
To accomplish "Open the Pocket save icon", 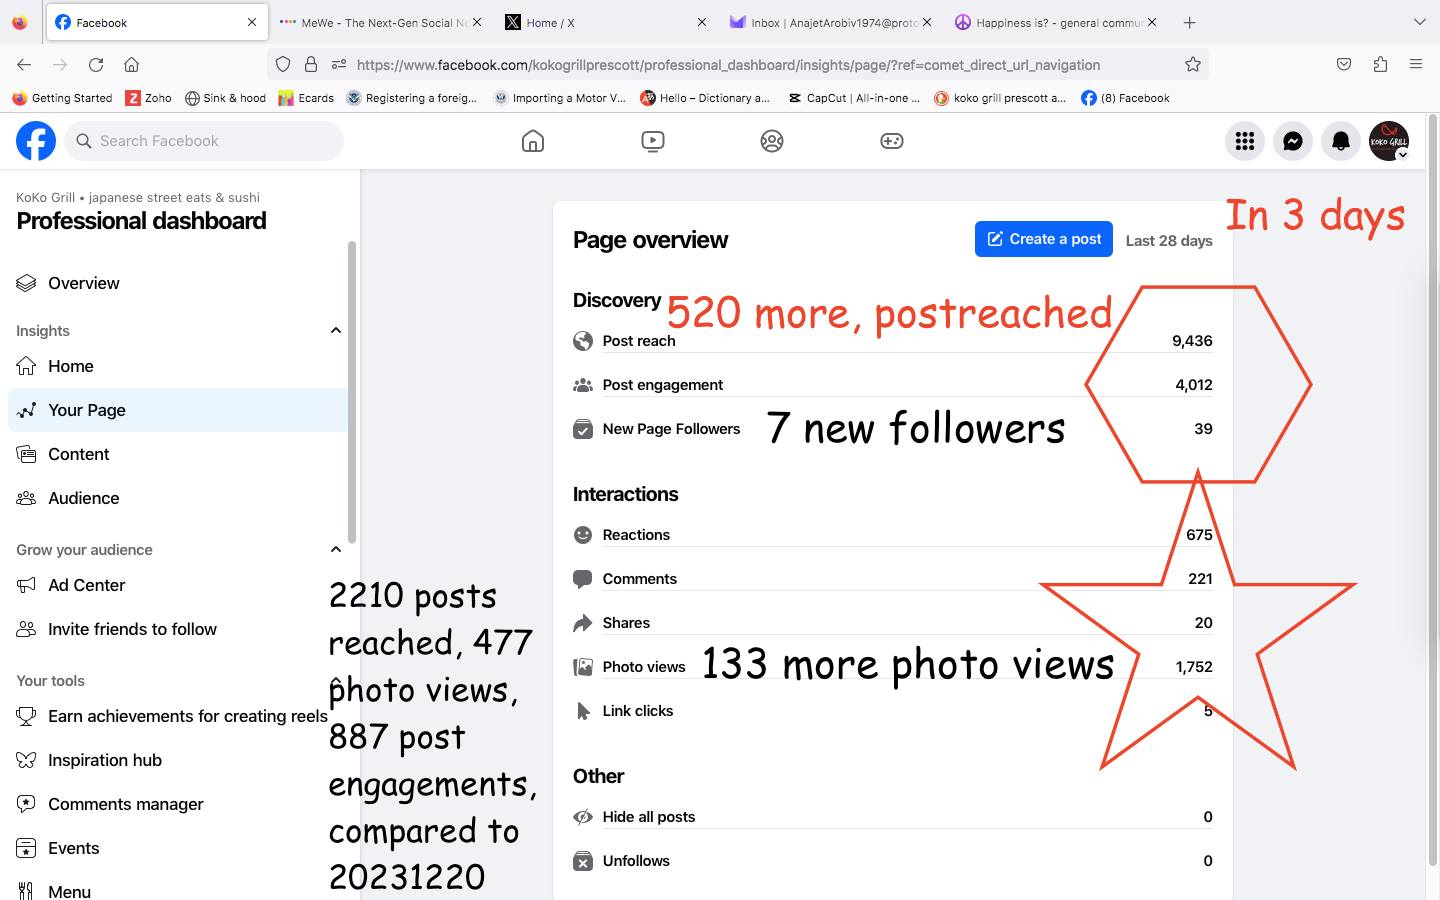I will 1344,64.
